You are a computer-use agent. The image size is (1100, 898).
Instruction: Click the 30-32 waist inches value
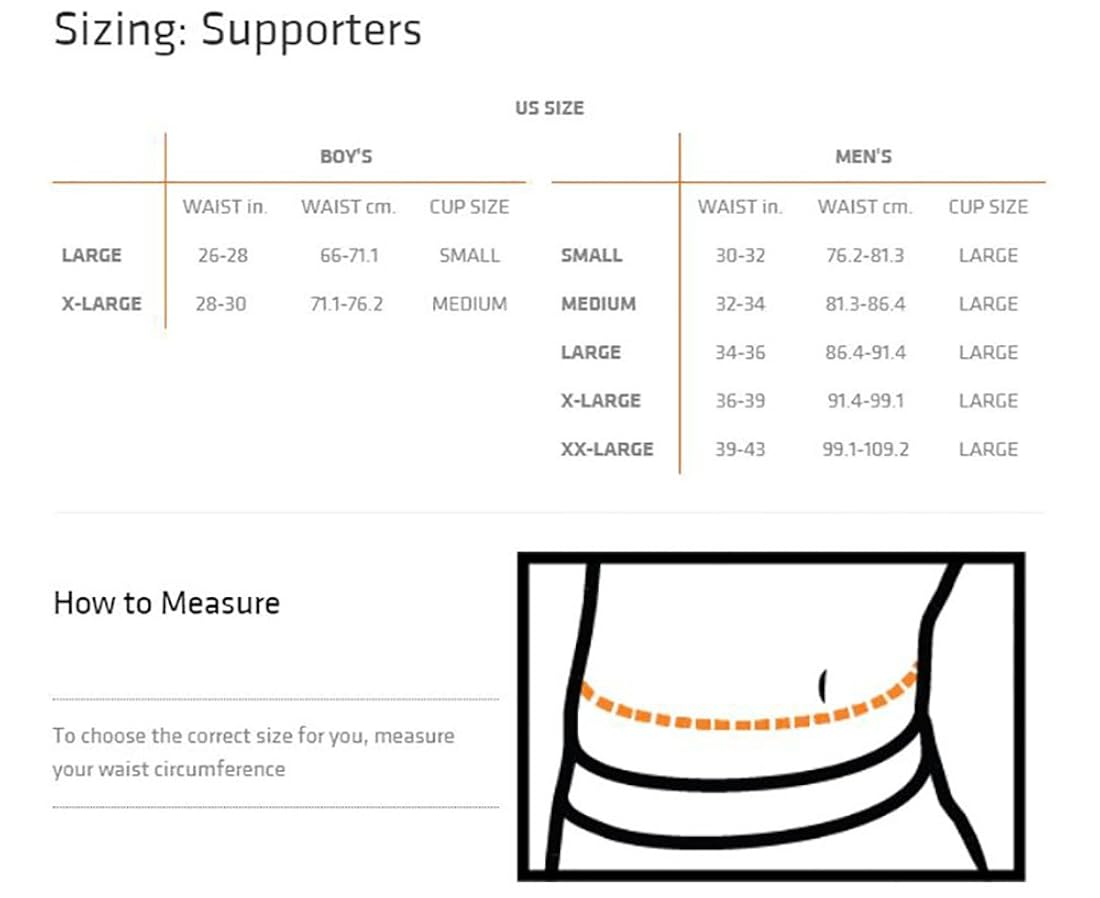point(740,256)
